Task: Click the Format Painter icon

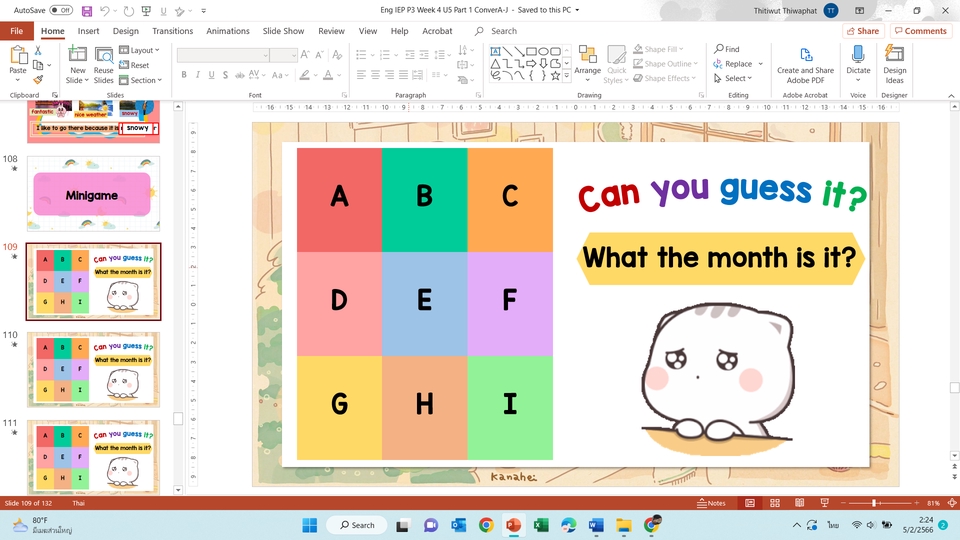Action: point(38,80)
